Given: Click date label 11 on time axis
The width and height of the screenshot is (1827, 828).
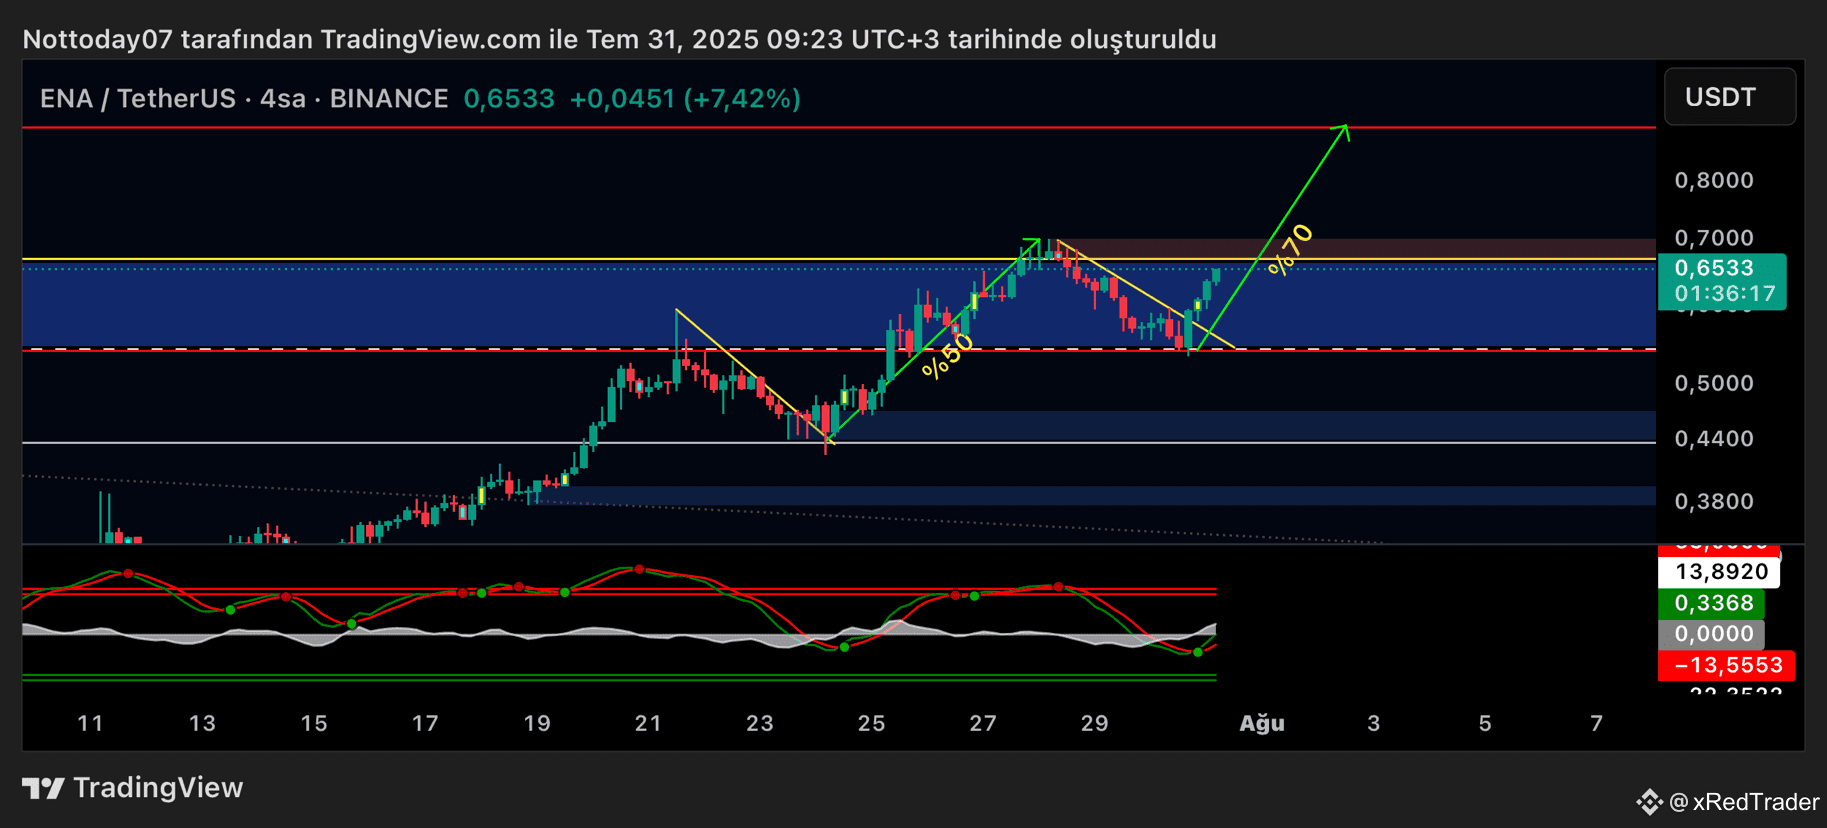Looking at the screenshot, I should (91, 723).
